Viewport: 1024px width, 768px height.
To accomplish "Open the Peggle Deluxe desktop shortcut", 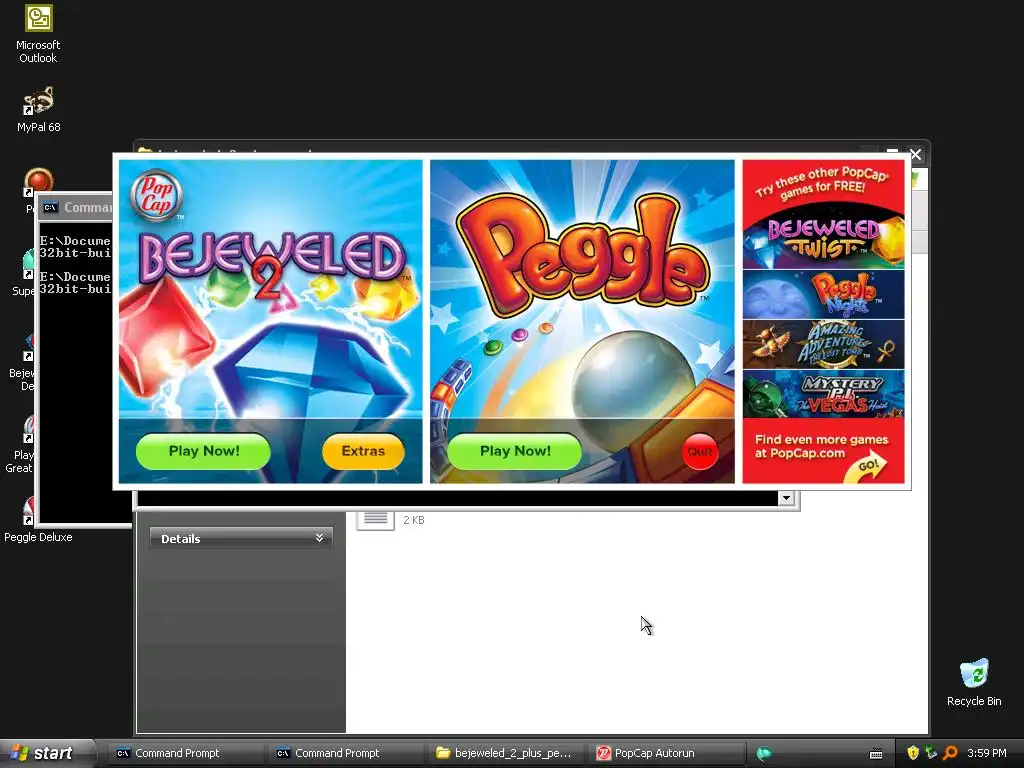I will tap(38, 520).
